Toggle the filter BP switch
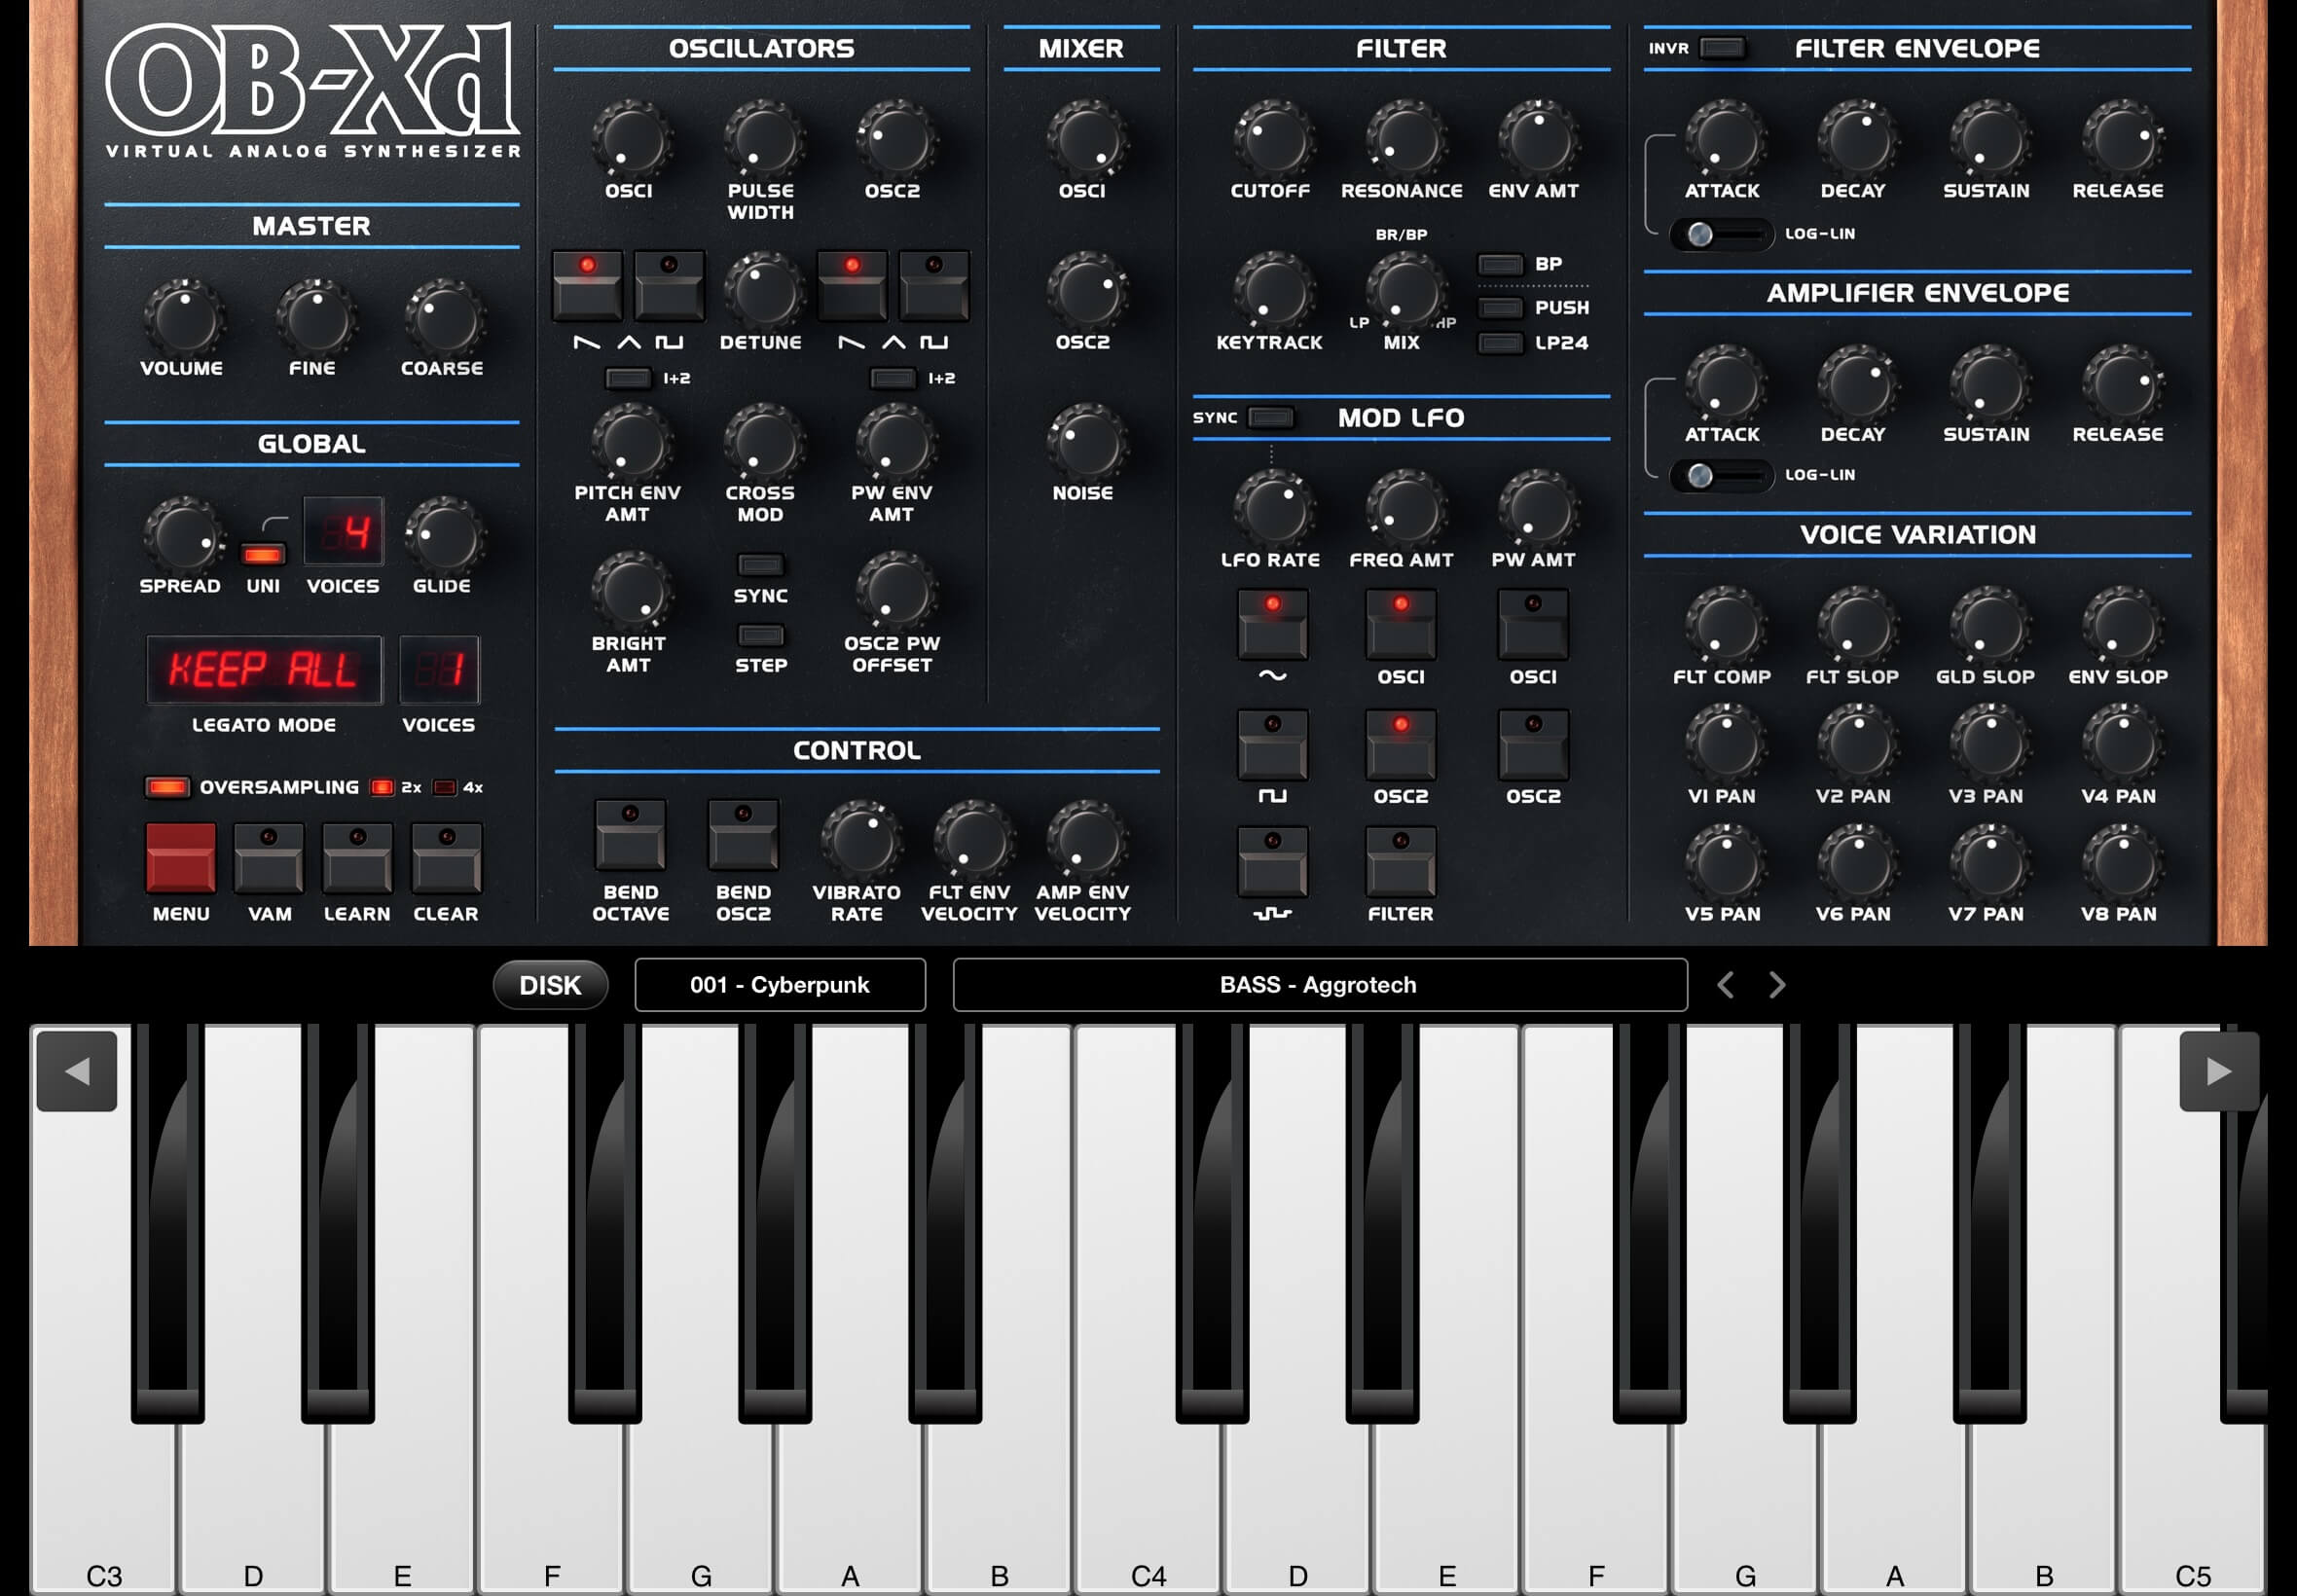This screenshot has height=1596, width=2297. pos(1500,264)
